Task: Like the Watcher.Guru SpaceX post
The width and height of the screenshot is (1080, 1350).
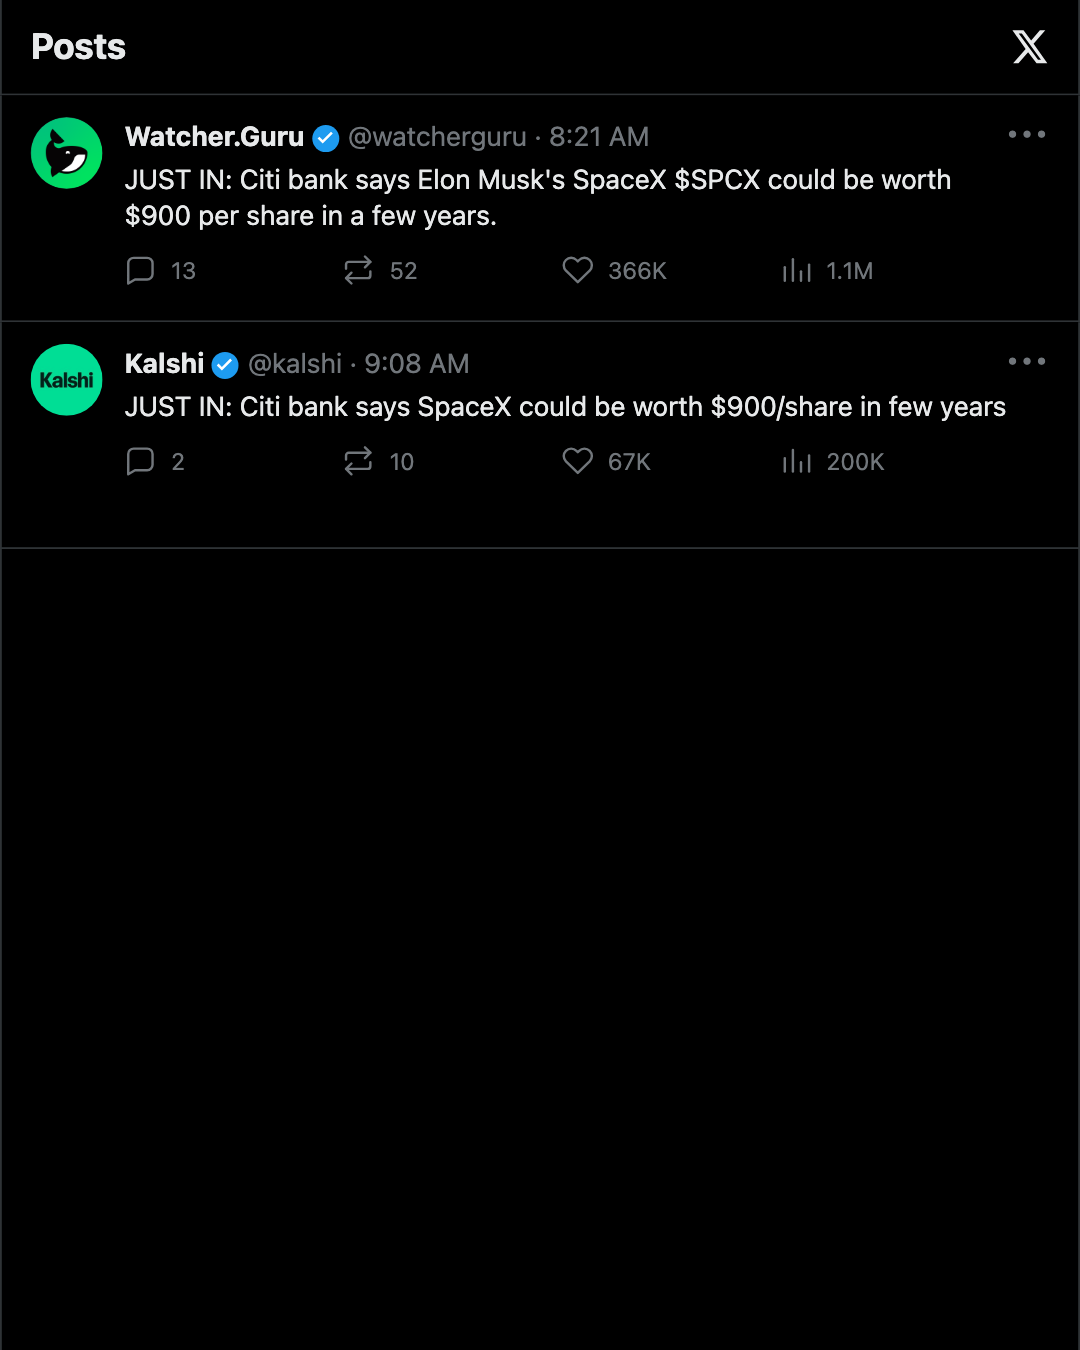Action: [x=578, y=270]
